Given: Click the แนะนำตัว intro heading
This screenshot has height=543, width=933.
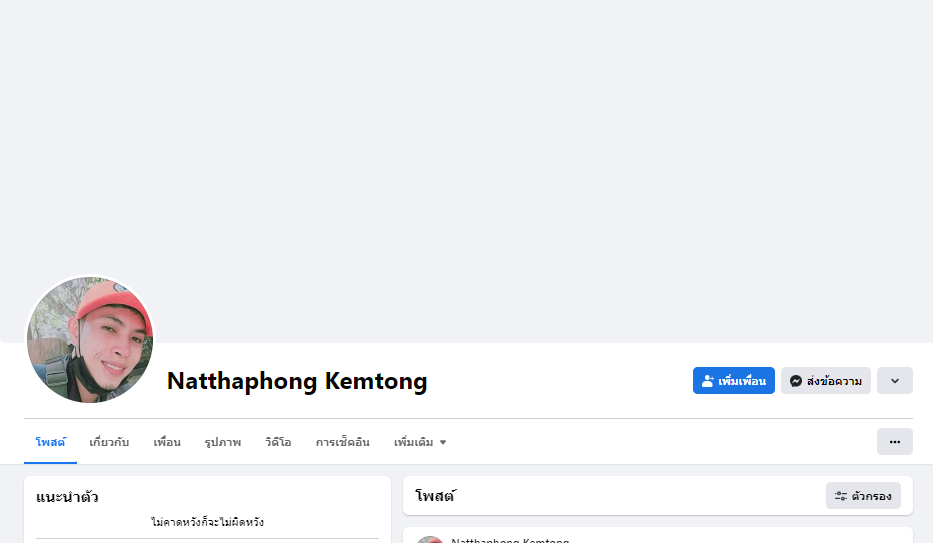Looking at the screenshot, I should pyautogui.click(x=67, y=497).
